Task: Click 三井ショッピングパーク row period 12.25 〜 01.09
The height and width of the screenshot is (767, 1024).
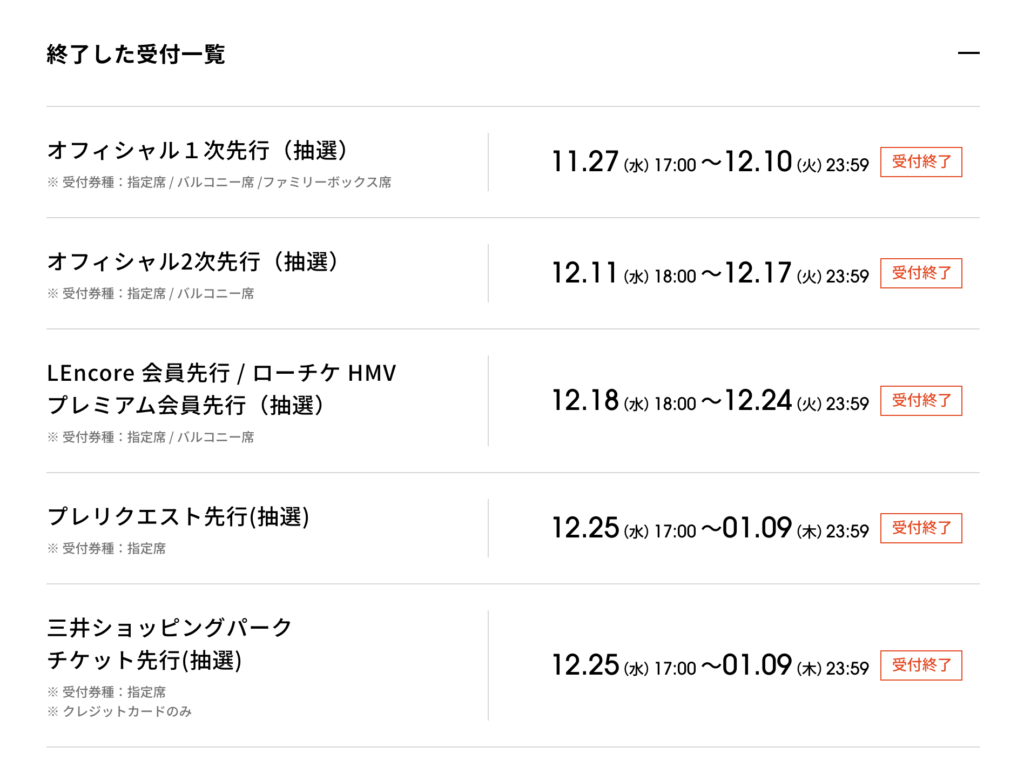Action: tap(710, 665)
